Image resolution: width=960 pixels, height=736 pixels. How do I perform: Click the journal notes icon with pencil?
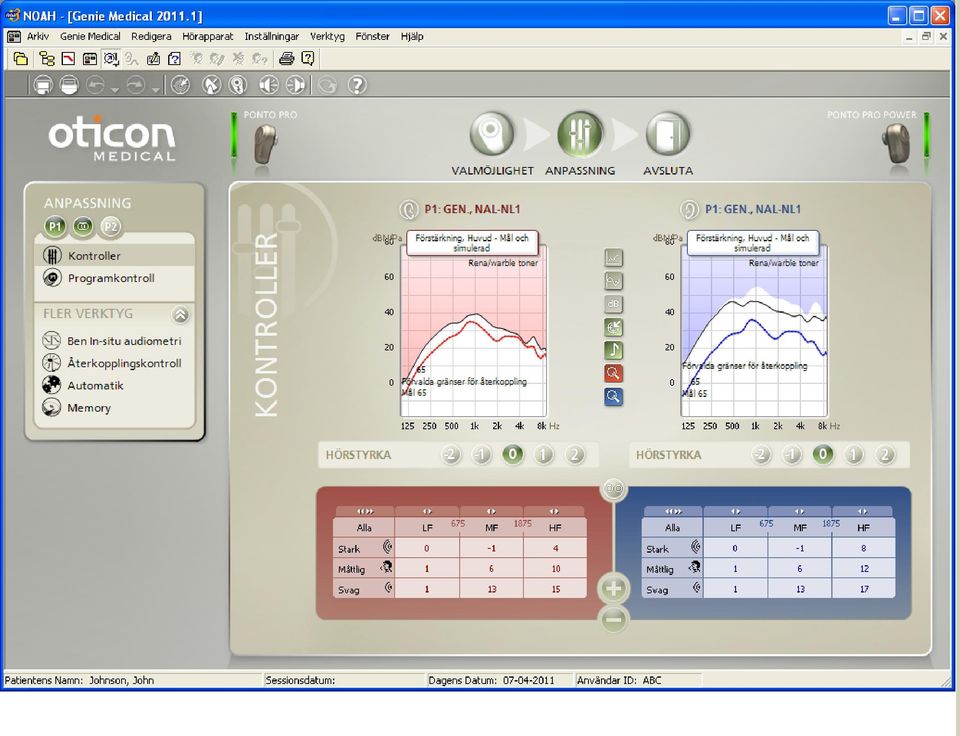coord(153,59)
